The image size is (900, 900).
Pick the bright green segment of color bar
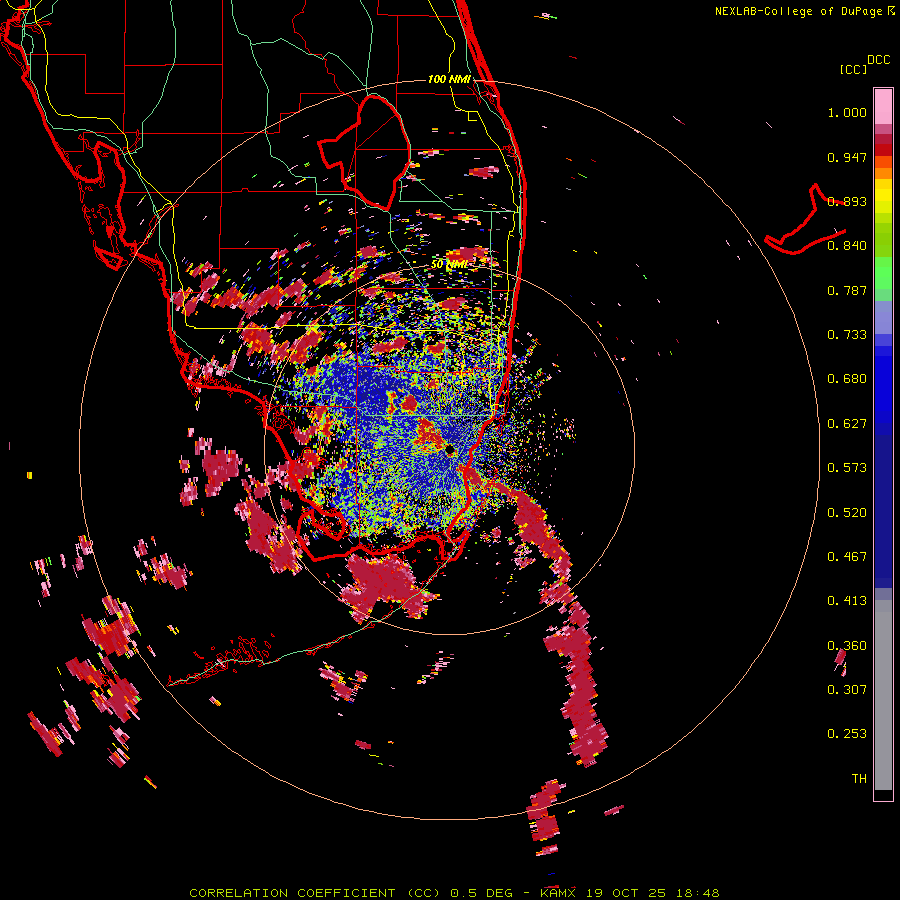[883, 273]
